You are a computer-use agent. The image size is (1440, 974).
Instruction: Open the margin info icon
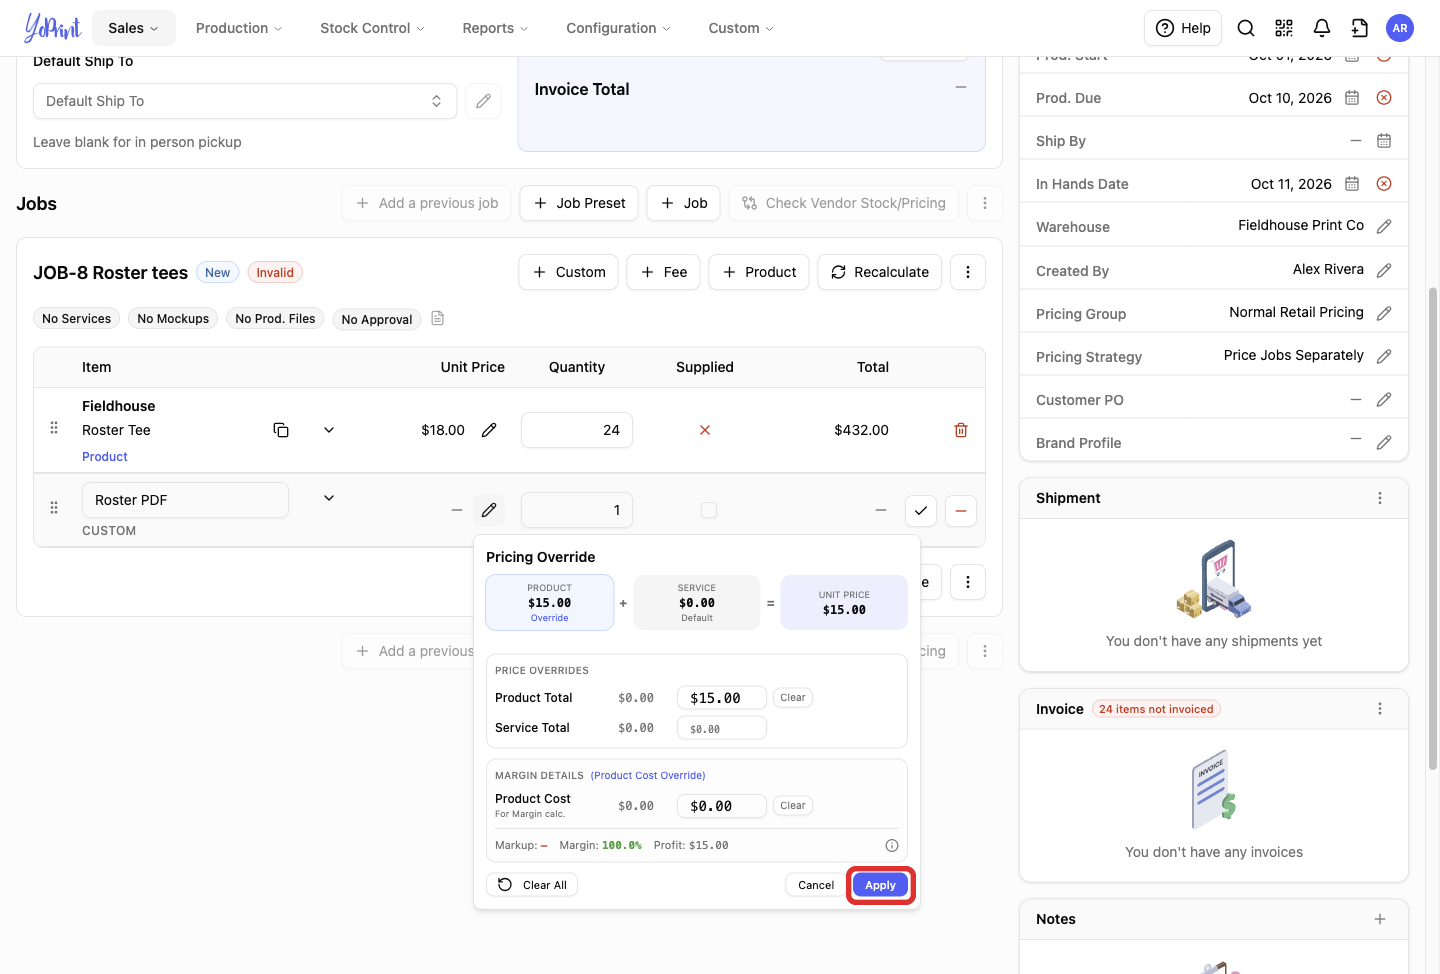point(892,845)
